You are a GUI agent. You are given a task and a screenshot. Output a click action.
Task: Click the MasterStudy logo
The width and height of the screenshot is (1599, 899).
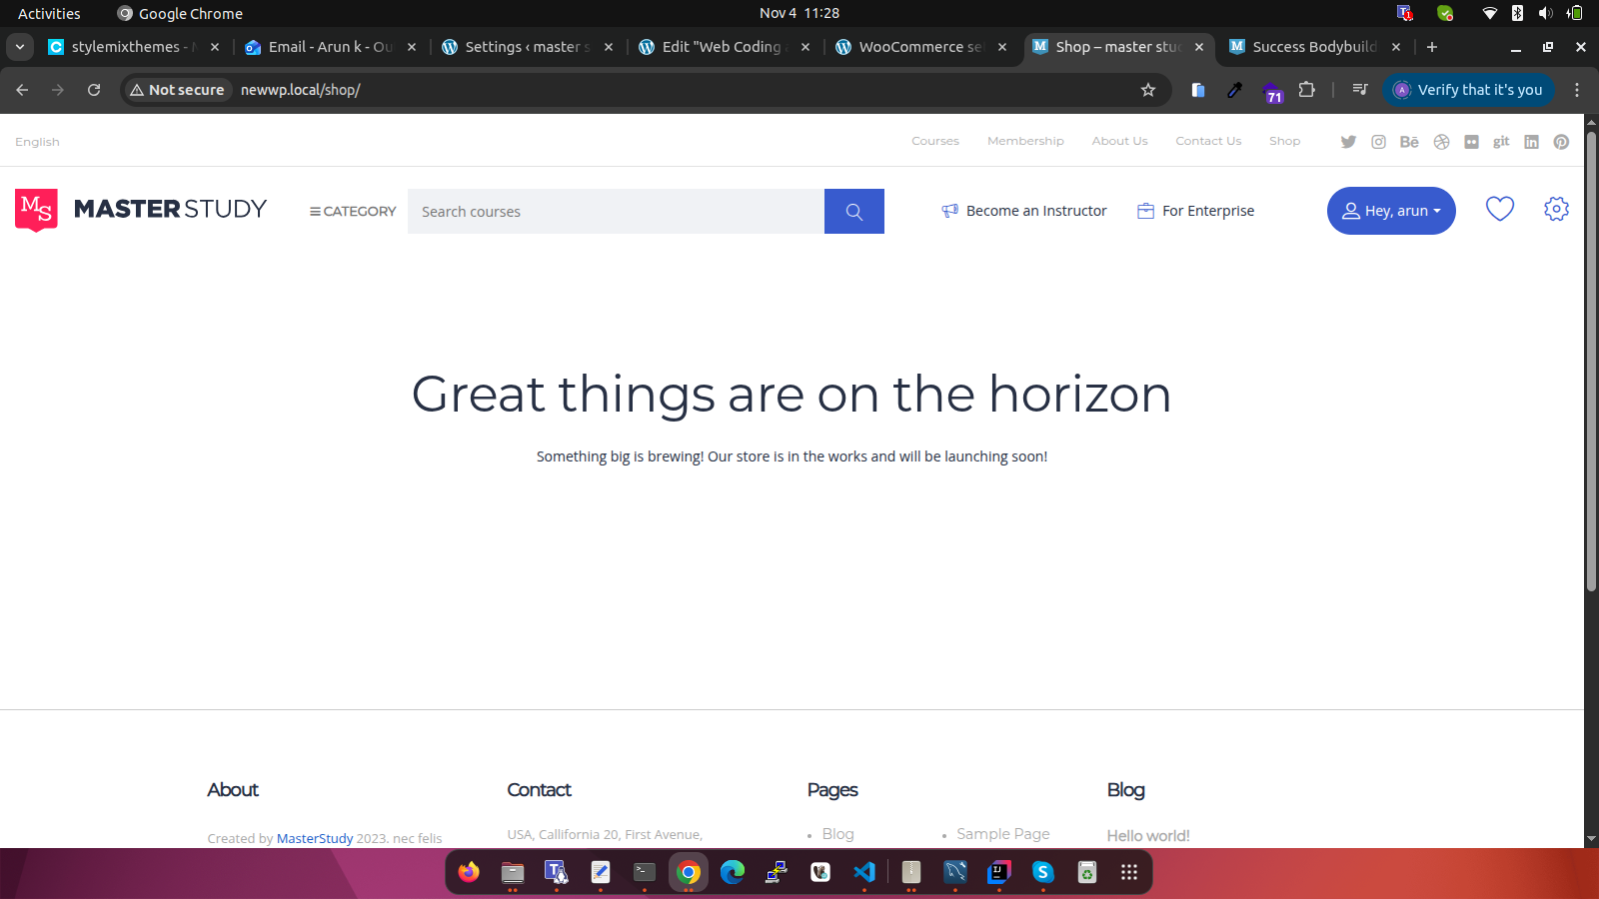tap(141, 210)
